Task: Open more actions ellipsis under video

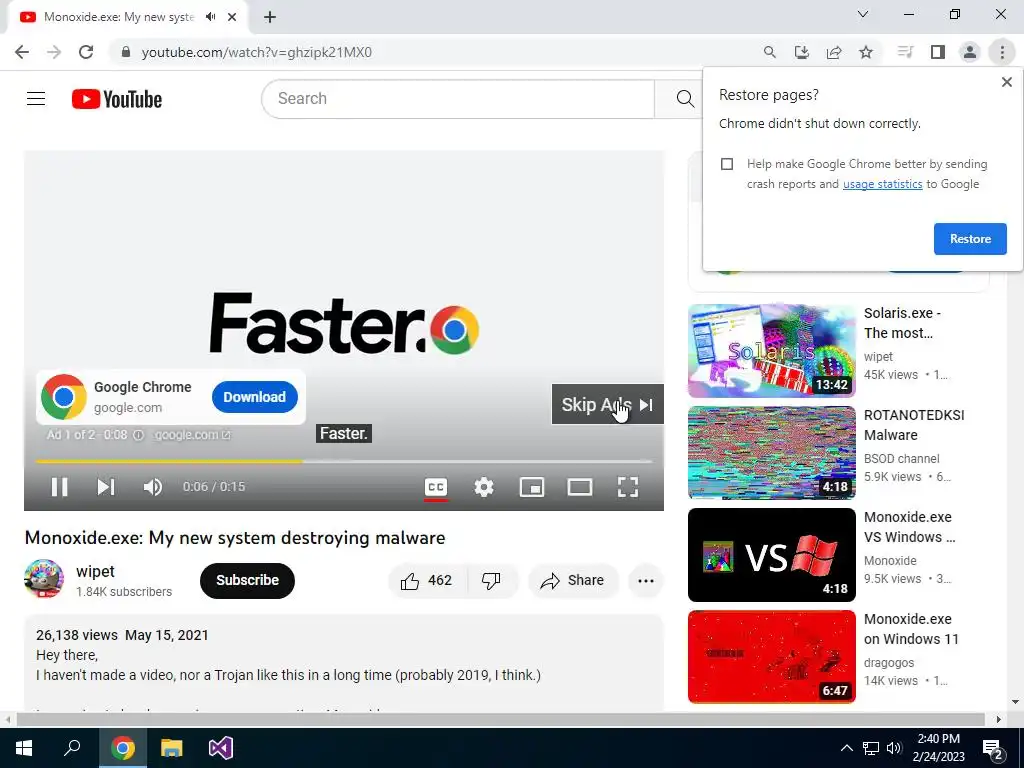Action: pyautogui.click(x=646, y=581)
